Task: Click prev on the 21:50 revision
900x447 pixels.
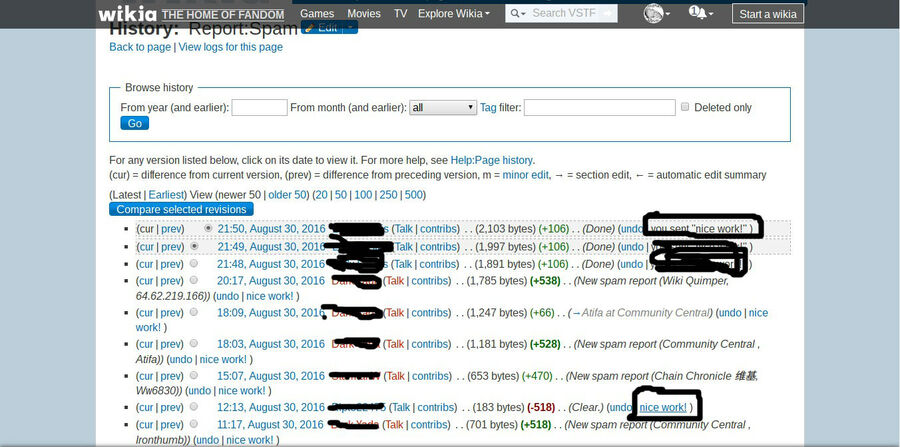Action: click(171, 229)
